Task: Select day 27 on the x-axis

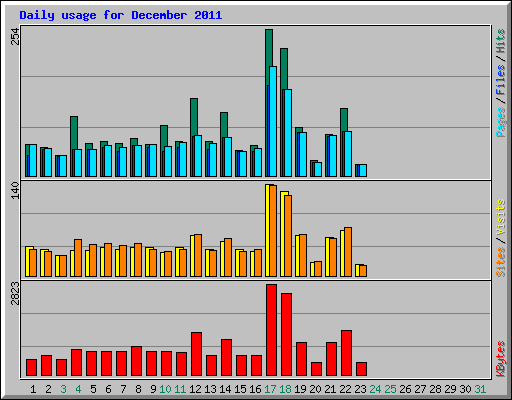Action: point(420,389)
